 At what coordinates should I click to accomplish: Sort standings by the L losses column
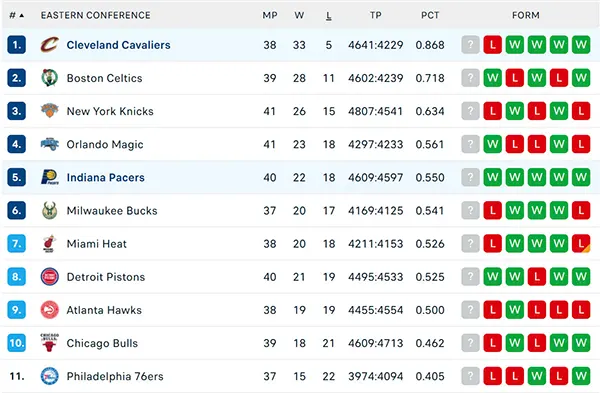(x=329, y=15)
